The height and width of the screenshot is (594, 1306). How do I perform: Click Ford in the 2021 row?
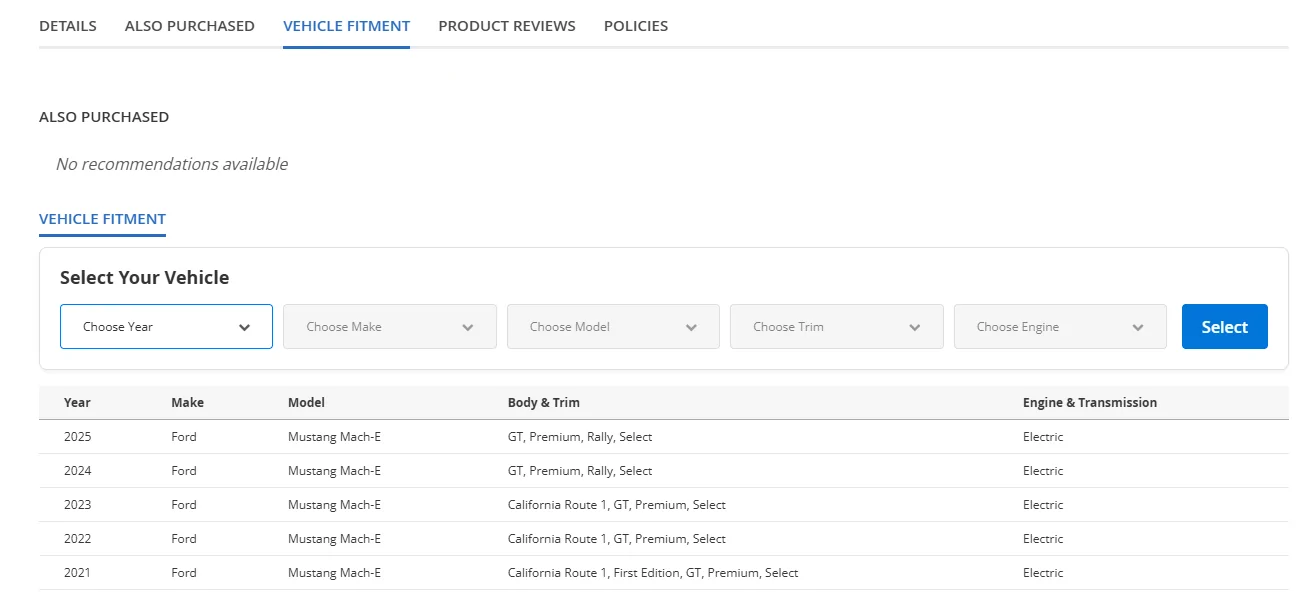click(x=184, y=573)
